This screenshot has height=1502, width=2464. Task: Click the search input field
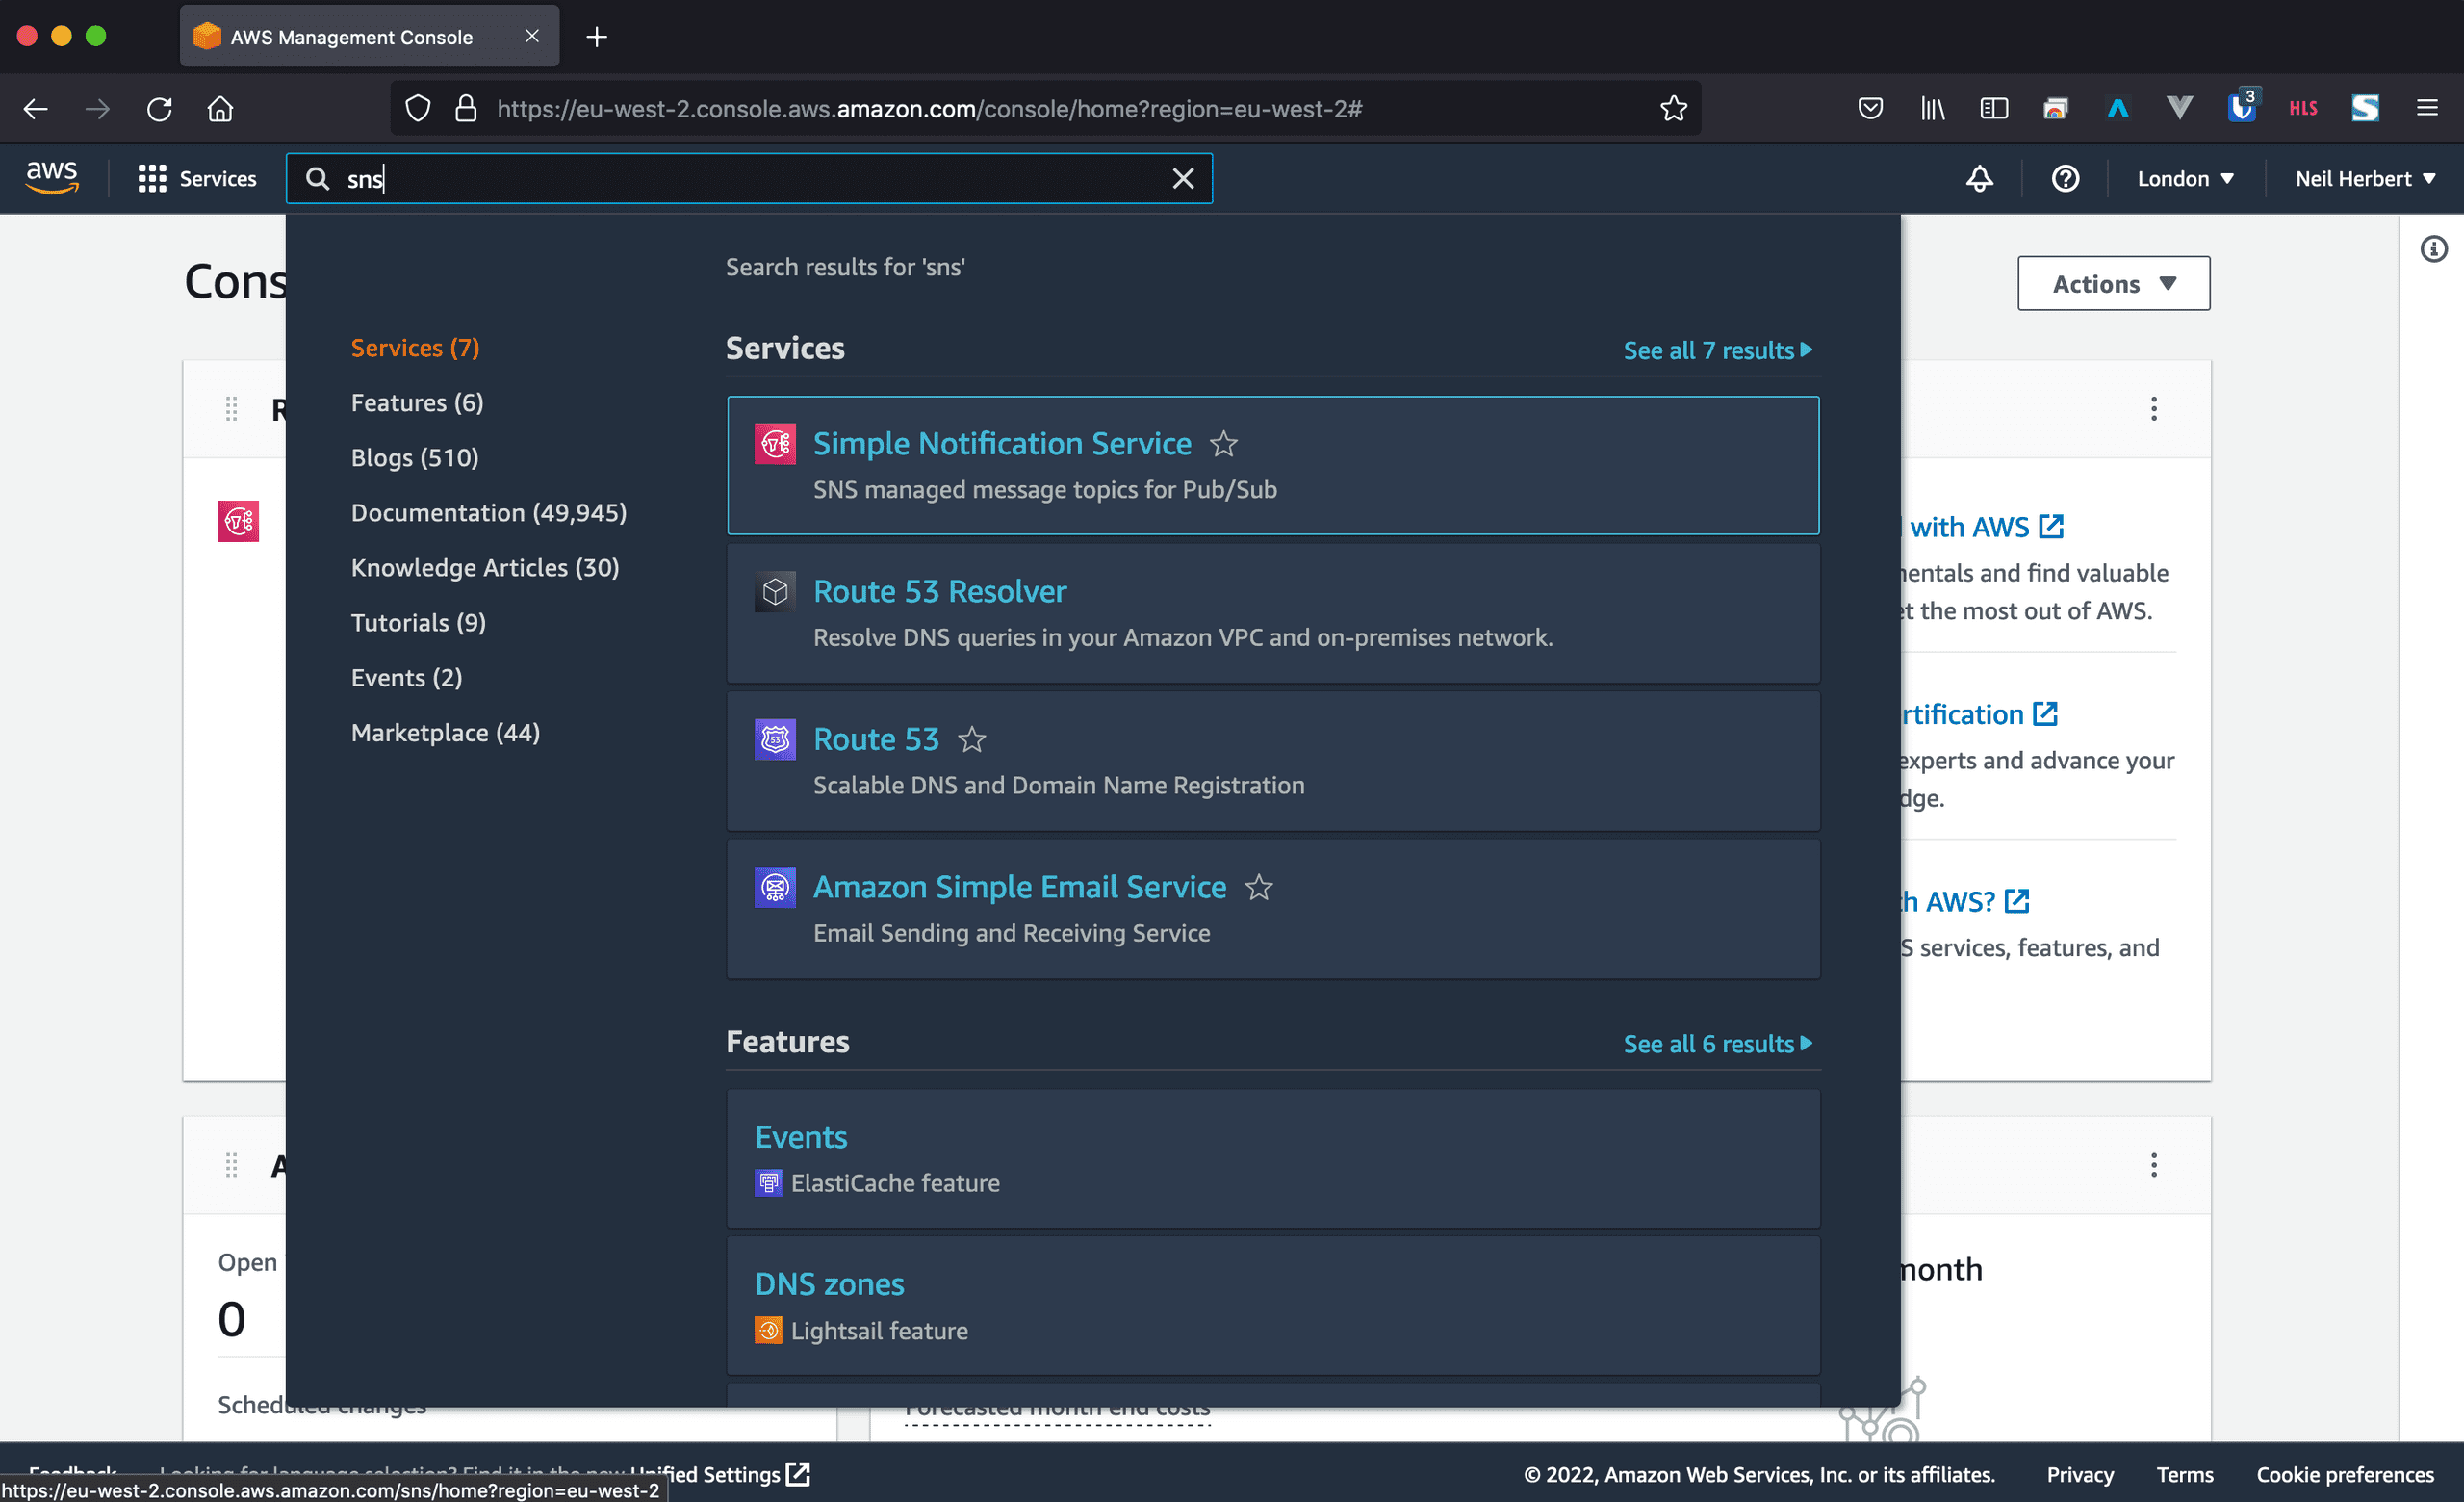(750, 178)
